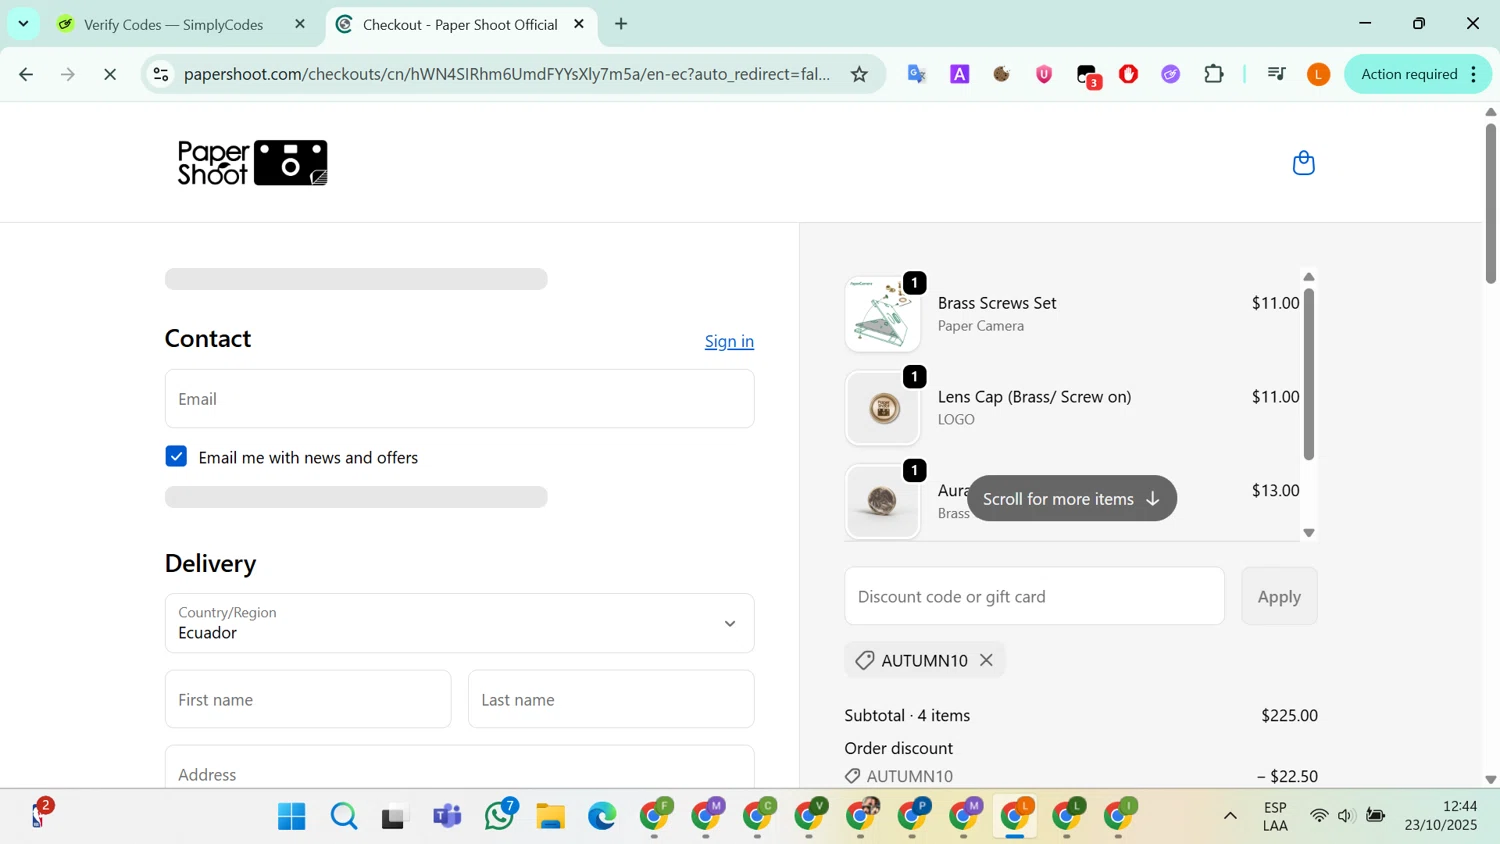The height and width of the screenshot is (844, 1500).
Task: Open Wi-Fi network settings in system tray
Action: pos(1319,816)
